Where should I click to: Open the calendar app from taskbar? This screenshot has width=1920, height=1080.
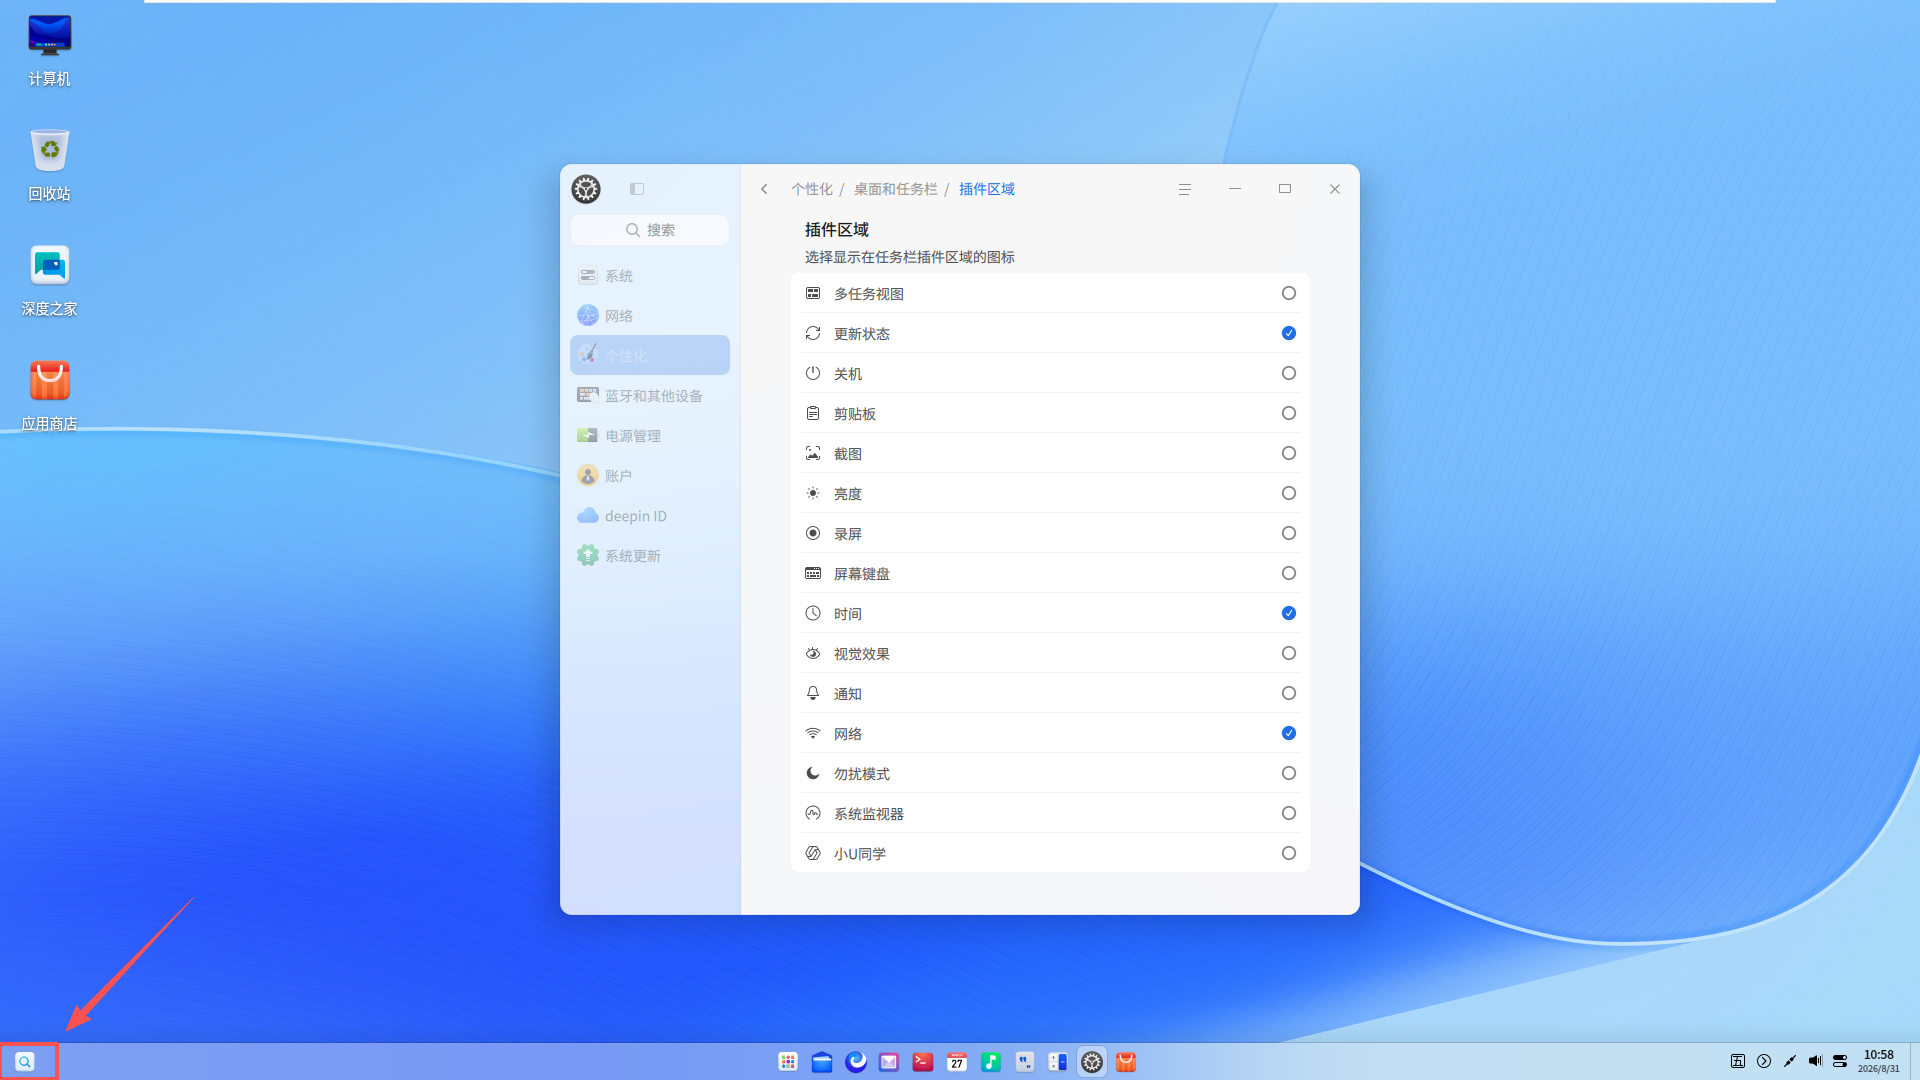[957, 1062]
